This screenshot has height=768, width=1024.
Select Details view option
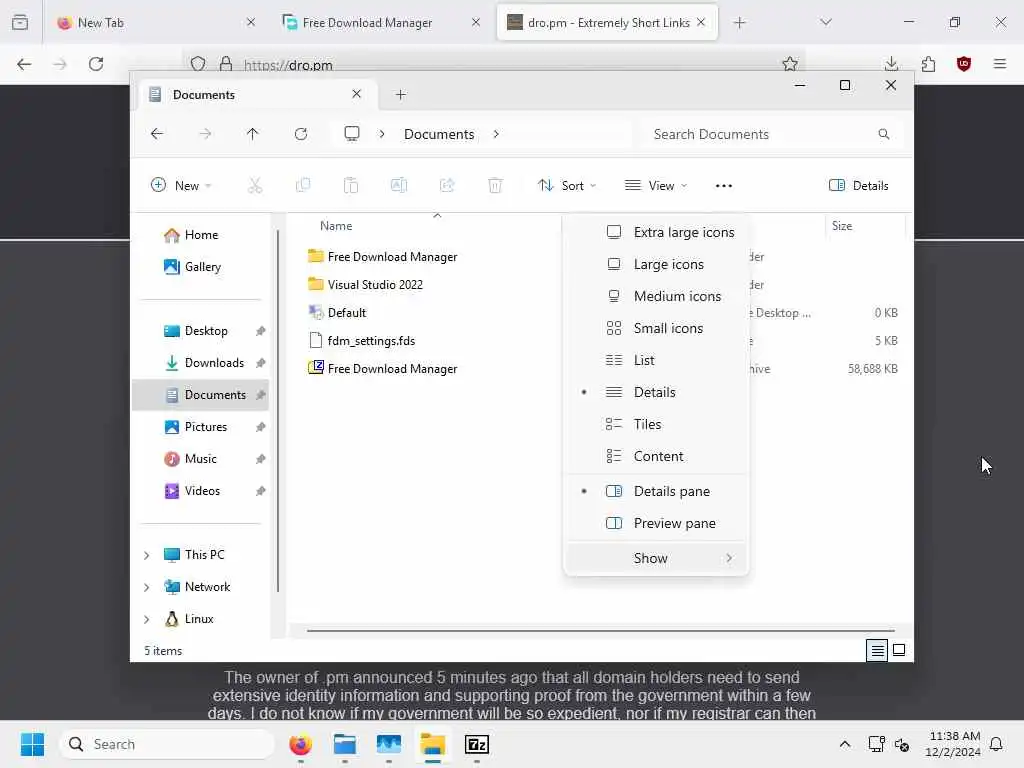(656, 392)
